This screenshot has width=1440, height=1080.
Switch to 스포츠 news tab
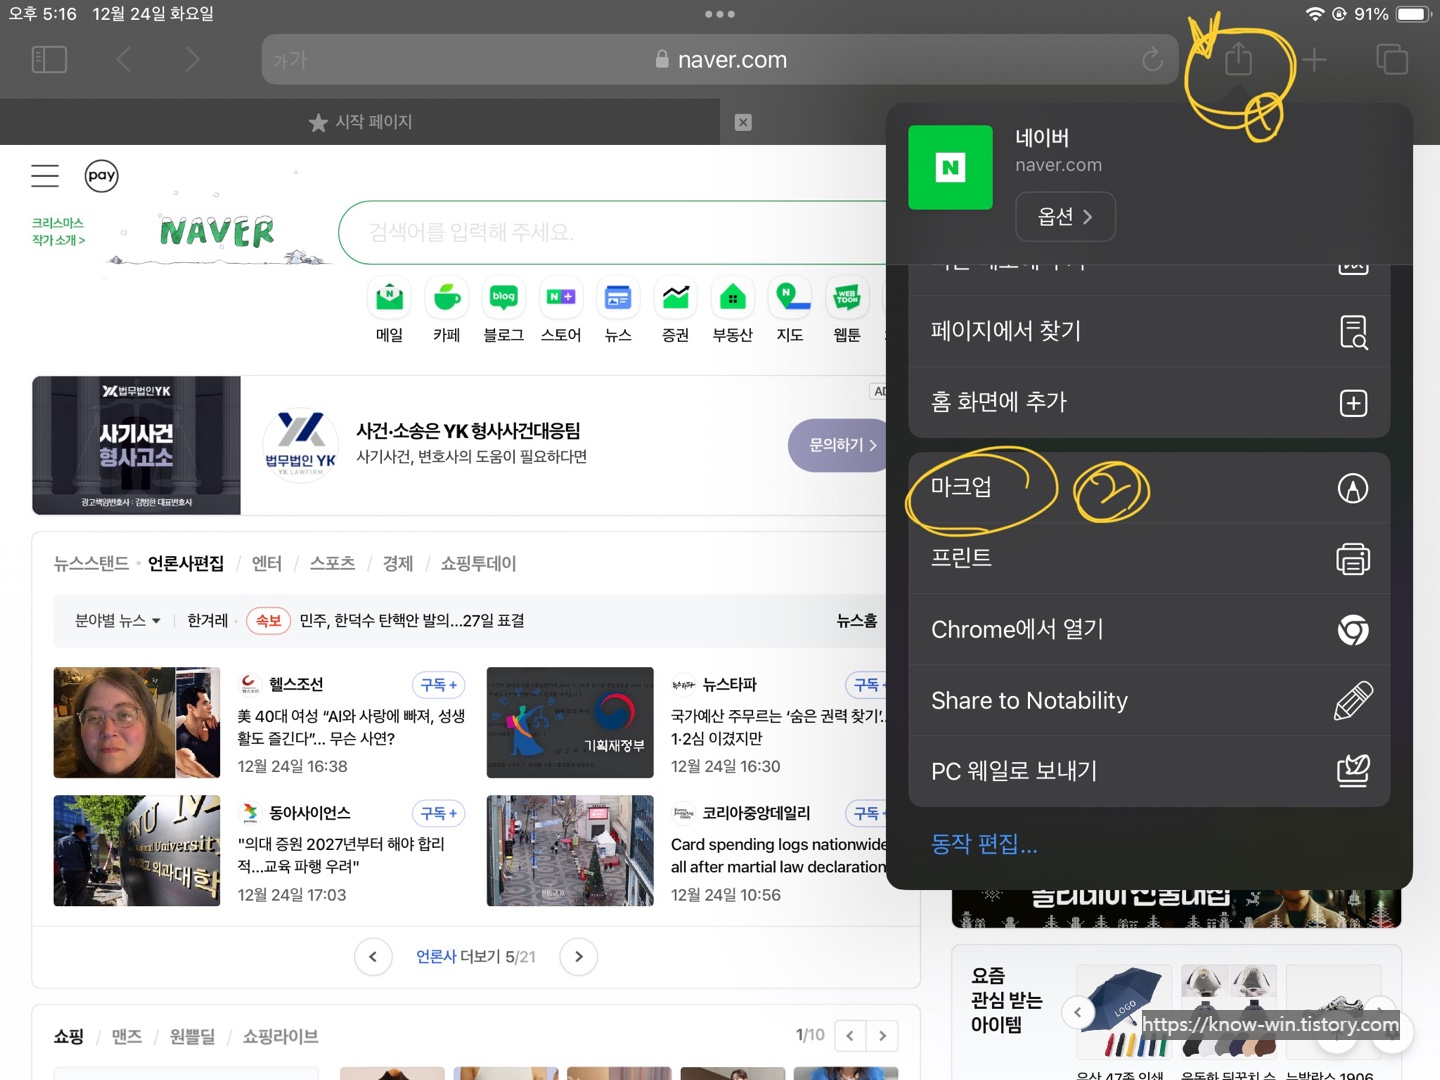(x=332, y=564)
